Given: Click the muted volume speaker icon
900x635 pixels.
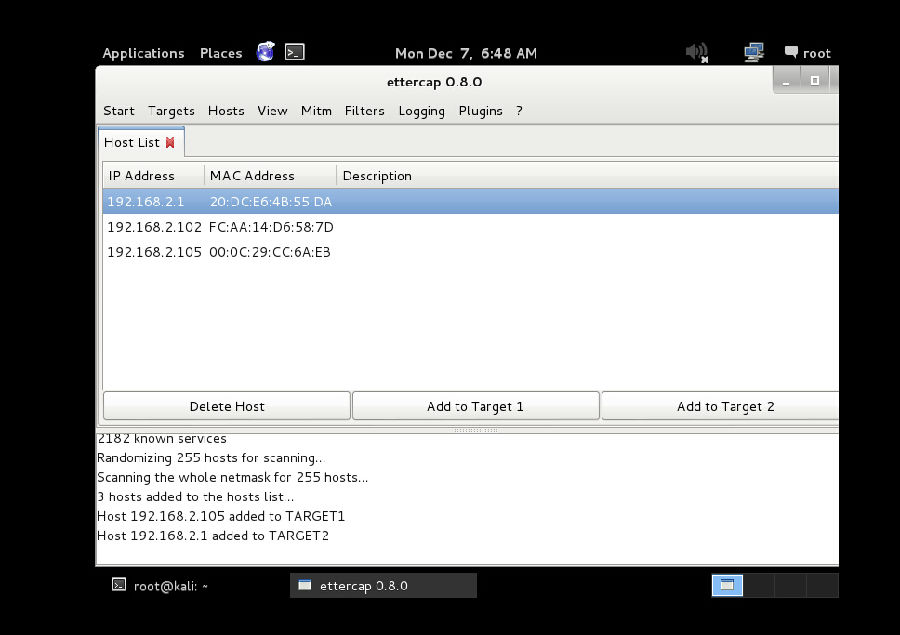Looking at the screenshot, I should pyautogui.click(x=697, y=53).
